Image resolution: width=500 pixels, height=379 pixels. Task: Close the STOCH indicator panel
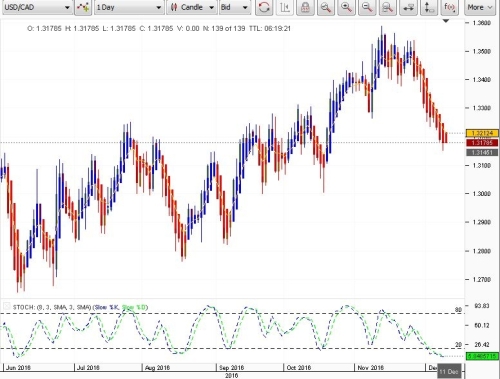point(6,306)
